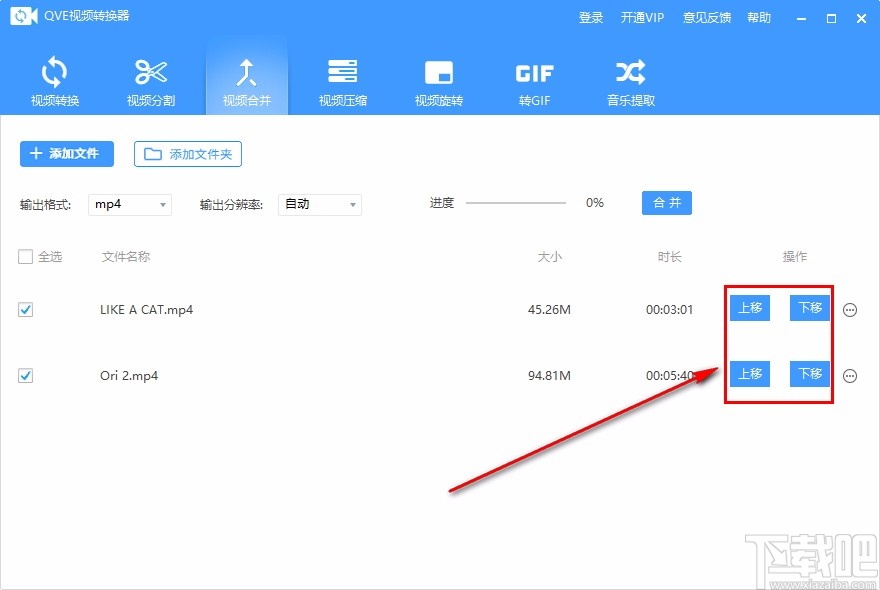The height and width of the screenshot is (590, 880).
Task: Uncheck the Ori 2.mp4 checkbox
Action: (25, 375)
